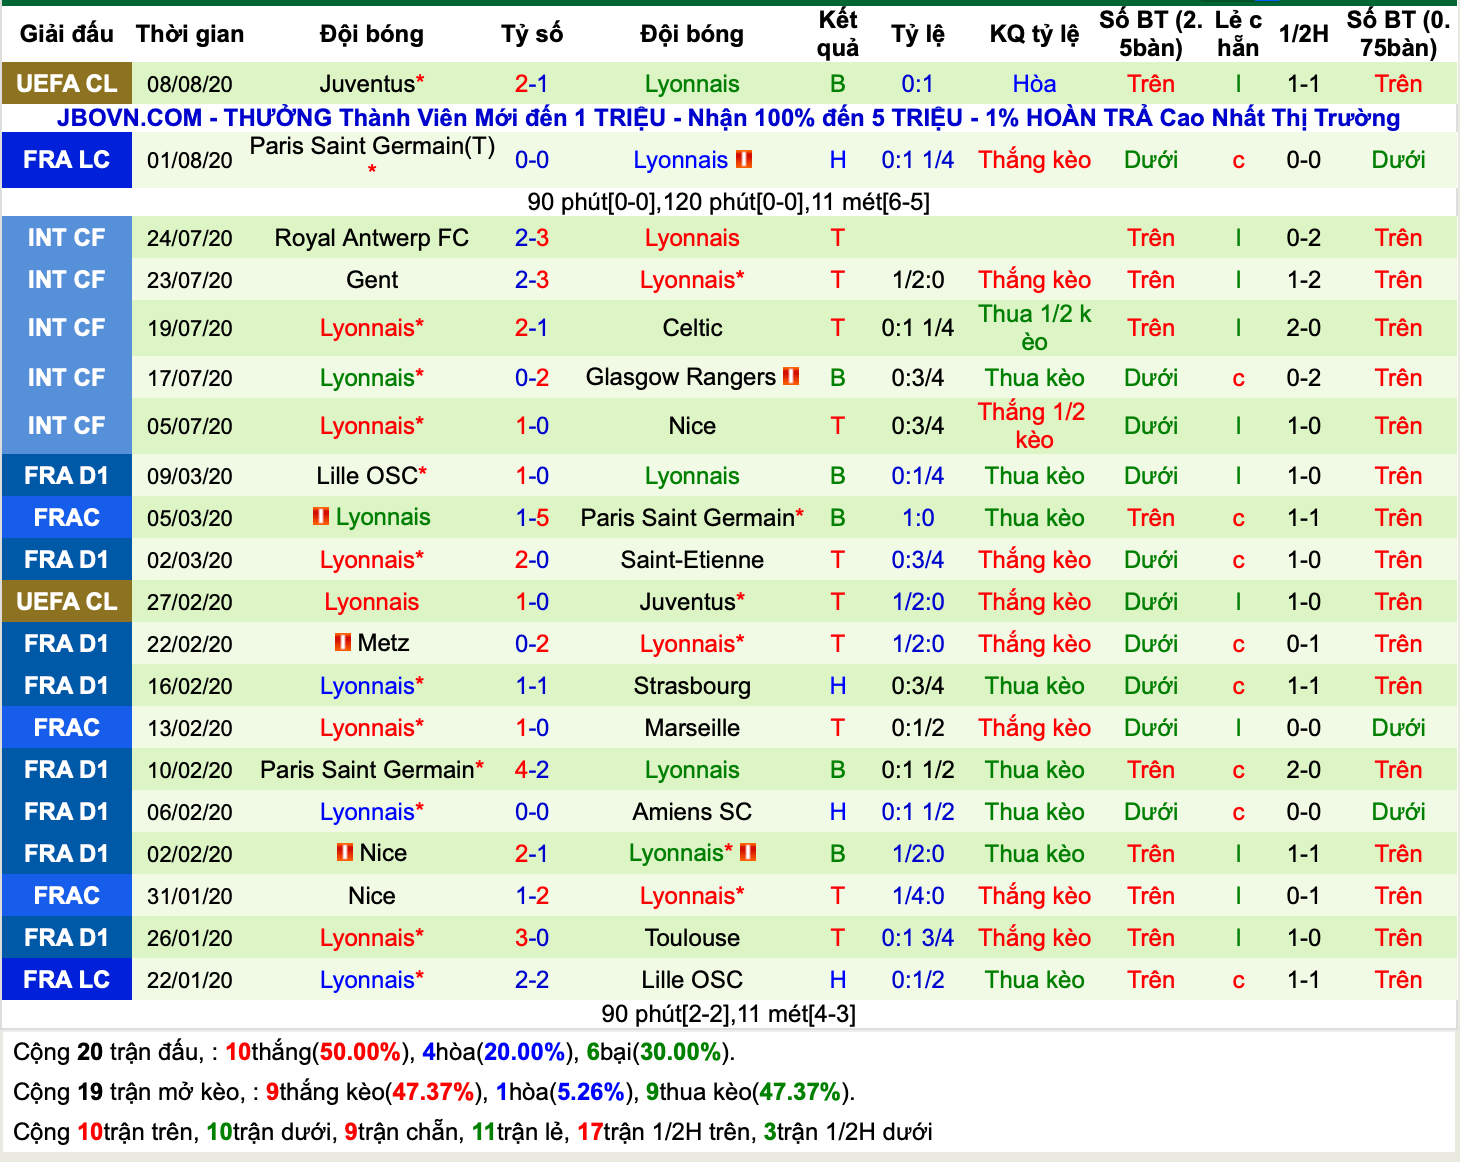Open the UEFA CL league label dated 08/08/20
Viewport: 1460px width, 1162px height.
tap(67, 84)
